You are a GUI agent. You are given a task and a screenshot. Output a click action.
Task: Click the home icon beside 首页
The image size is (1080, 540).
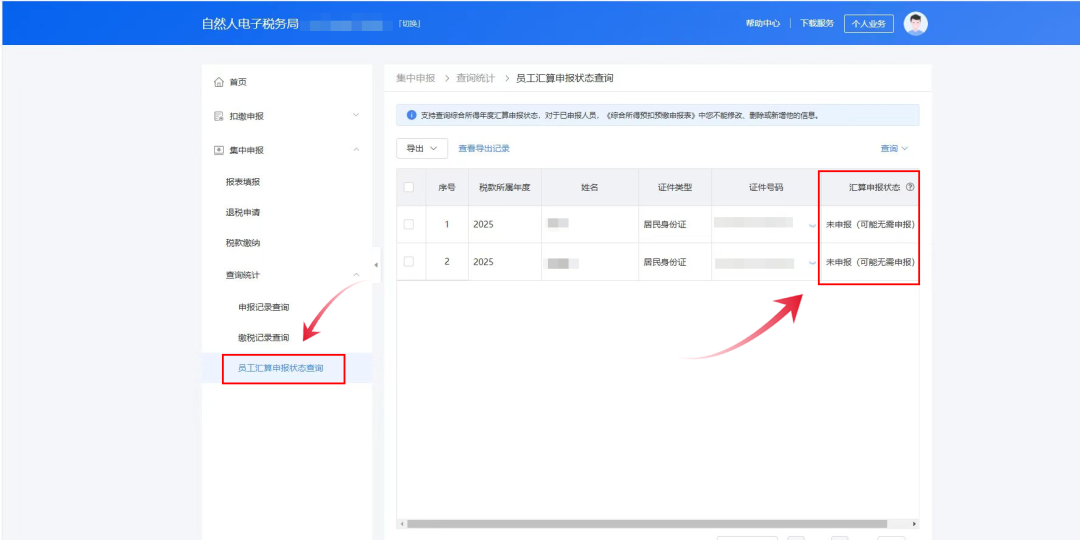[218, 83]
